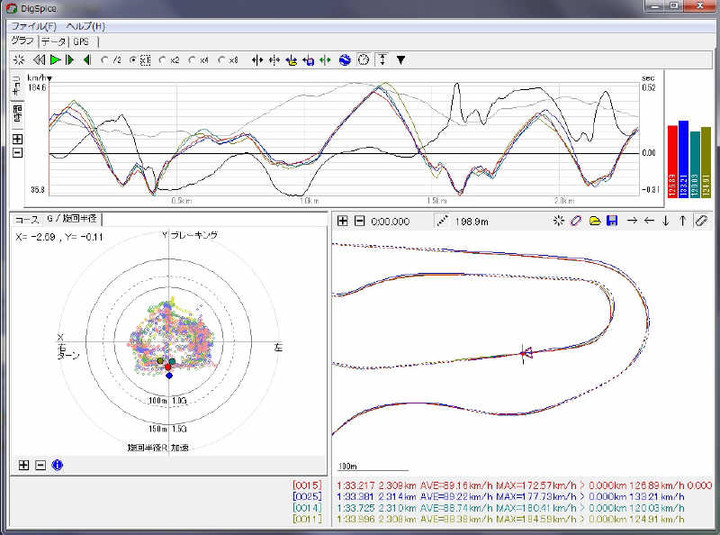Image resolution: width=720 pixels, height=535 pixels.
Task: Zoom in graph with the plus button
Action: [x=17, y=139]
